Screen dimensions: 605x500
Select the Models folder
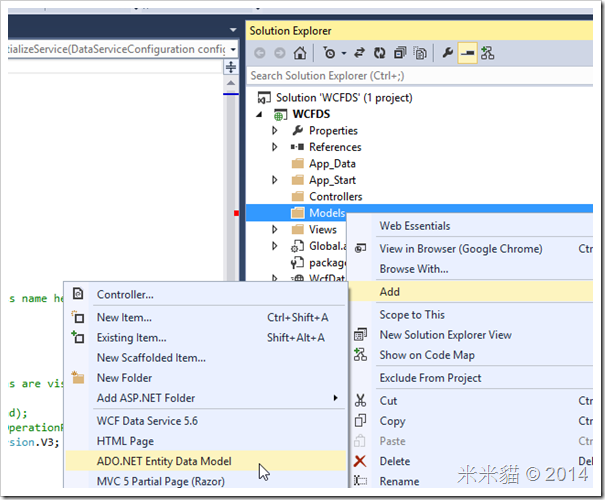click(x=327, y=213)
